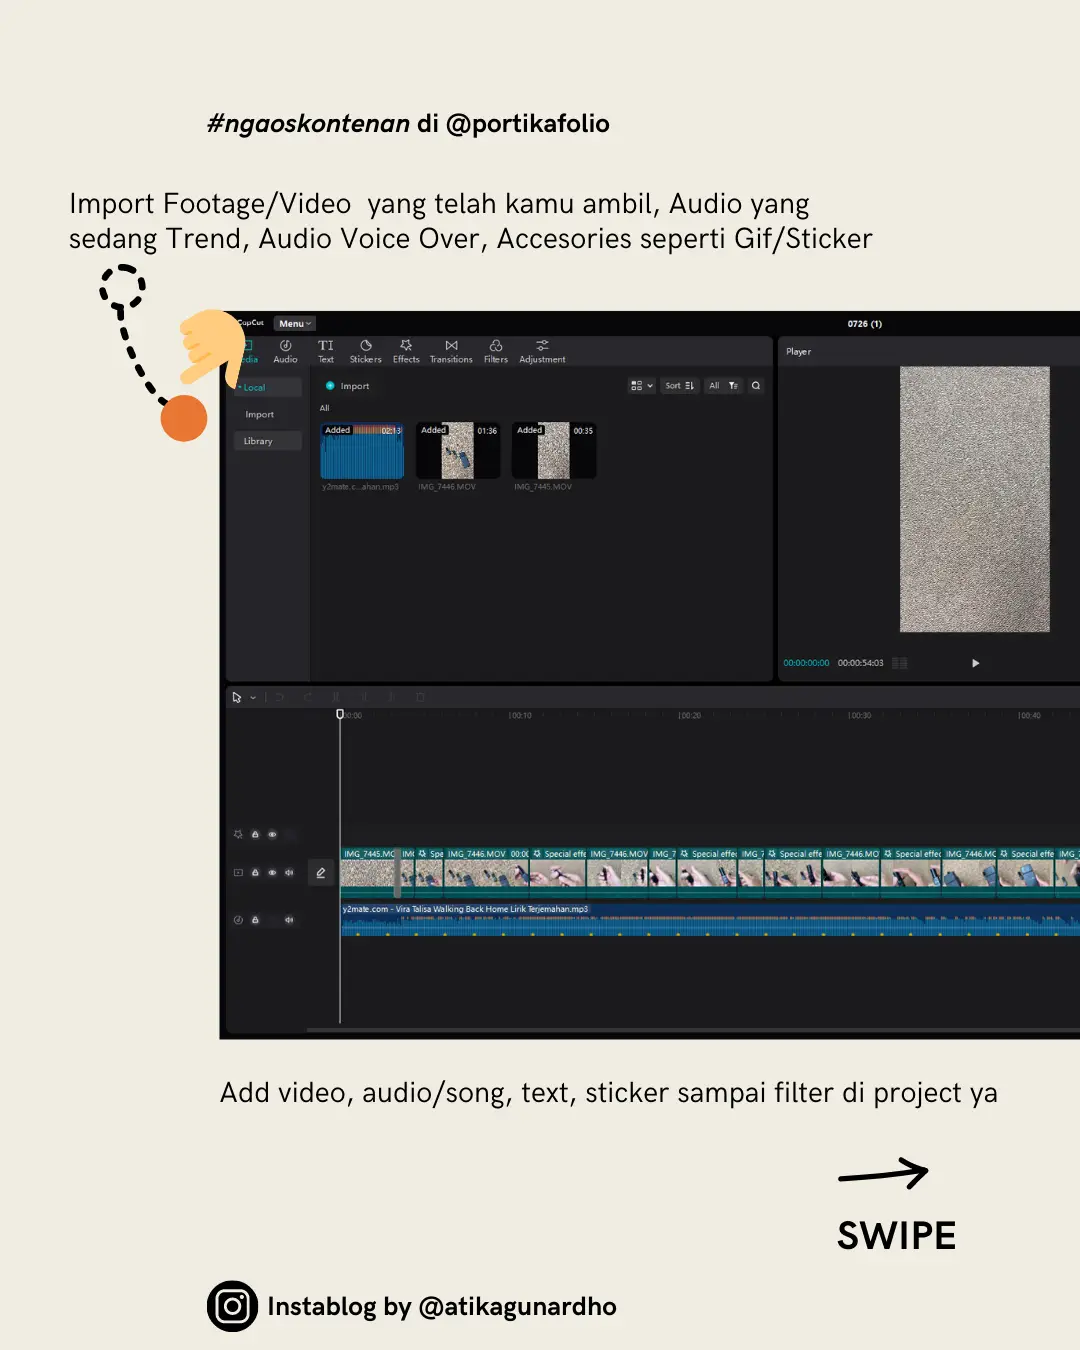
Task: Hide the video track with the eye toggle
Action: click(x=272, y=872)
